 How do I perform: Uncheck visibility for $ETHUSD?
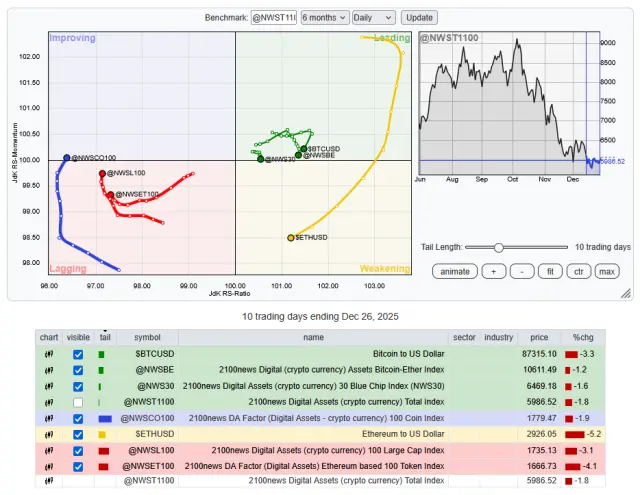click(x=78, y=435)
